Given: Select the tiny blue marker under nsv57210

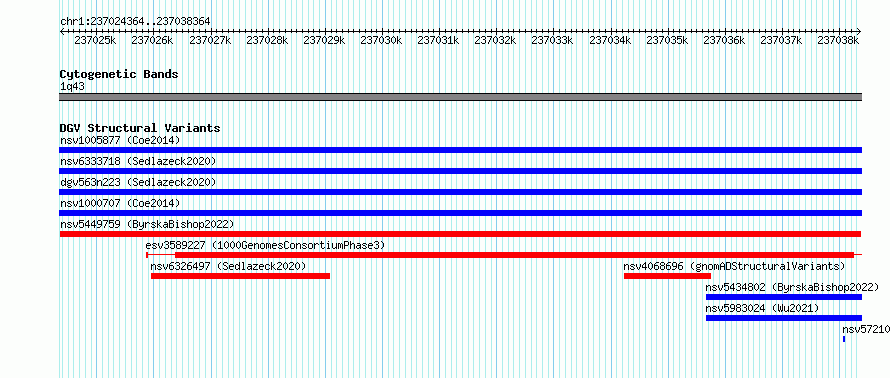Looking at the screenshot, I should pos(844,339).
